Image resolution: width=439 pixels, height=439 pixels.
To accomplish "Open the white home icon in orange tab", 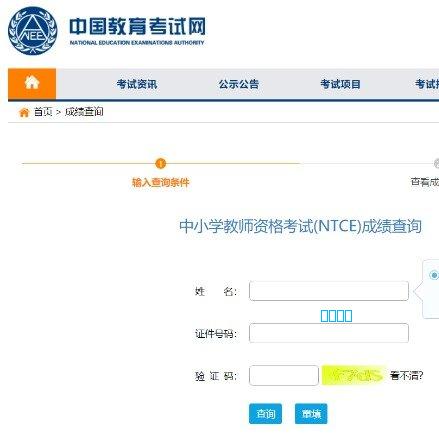I will tap(32, 82).
